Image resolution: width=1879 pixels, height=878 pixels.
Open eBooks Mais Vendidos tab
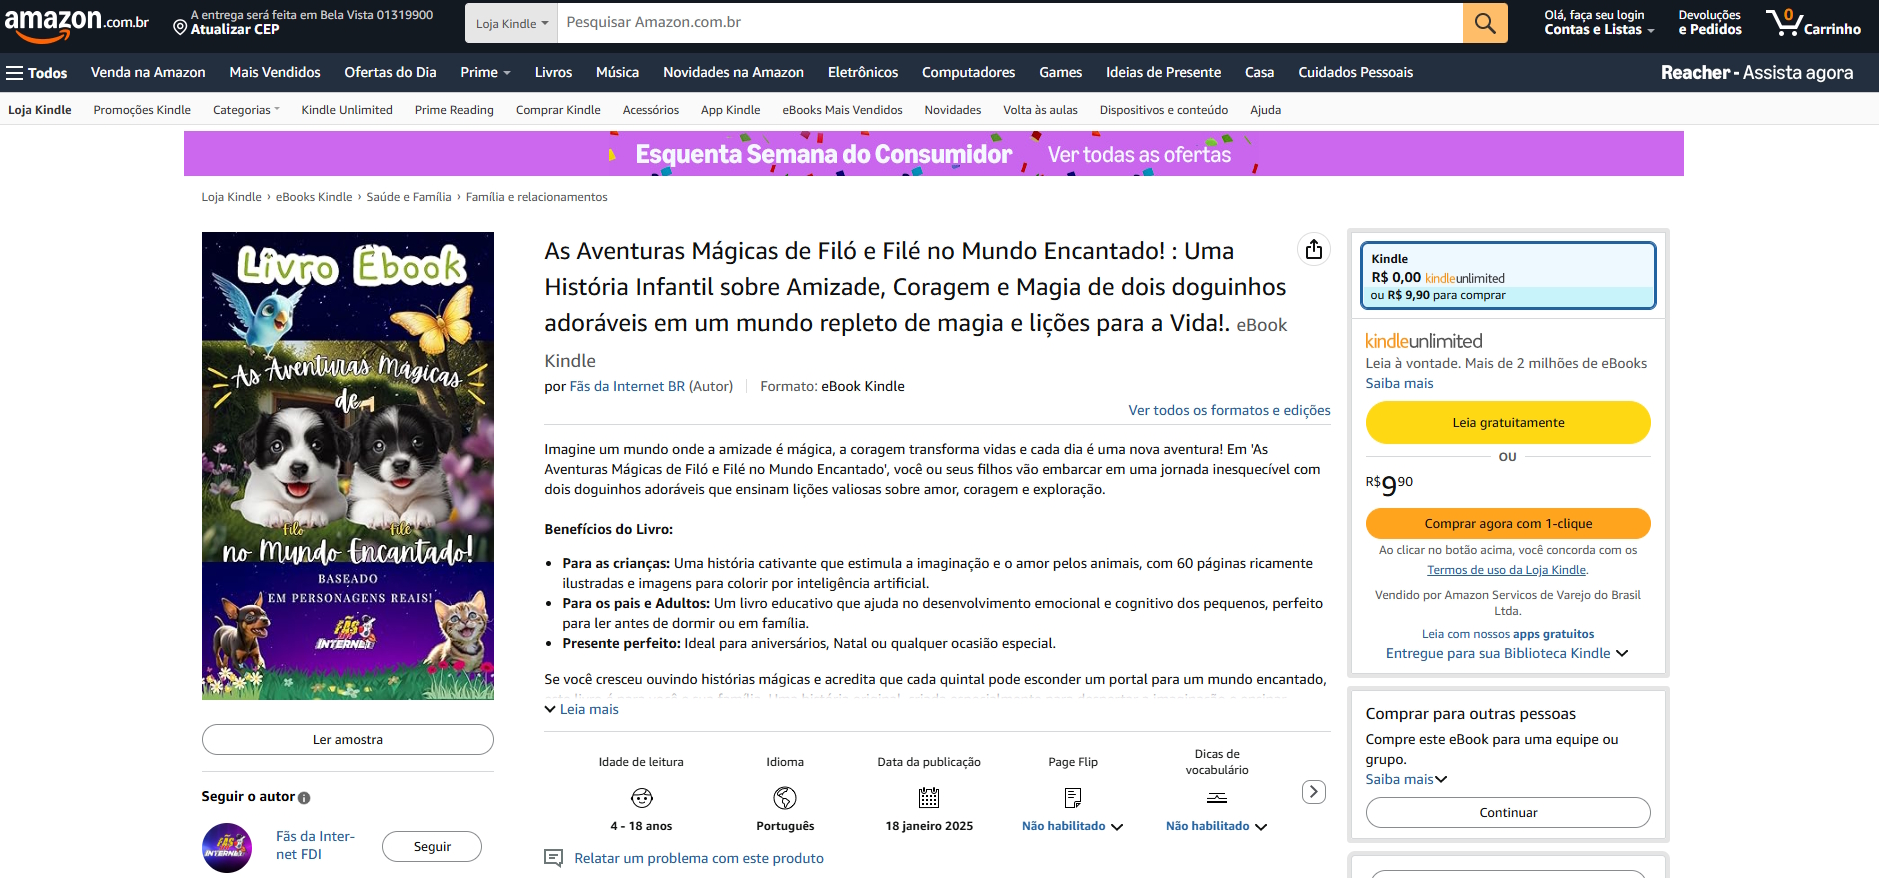click(842, 110)
